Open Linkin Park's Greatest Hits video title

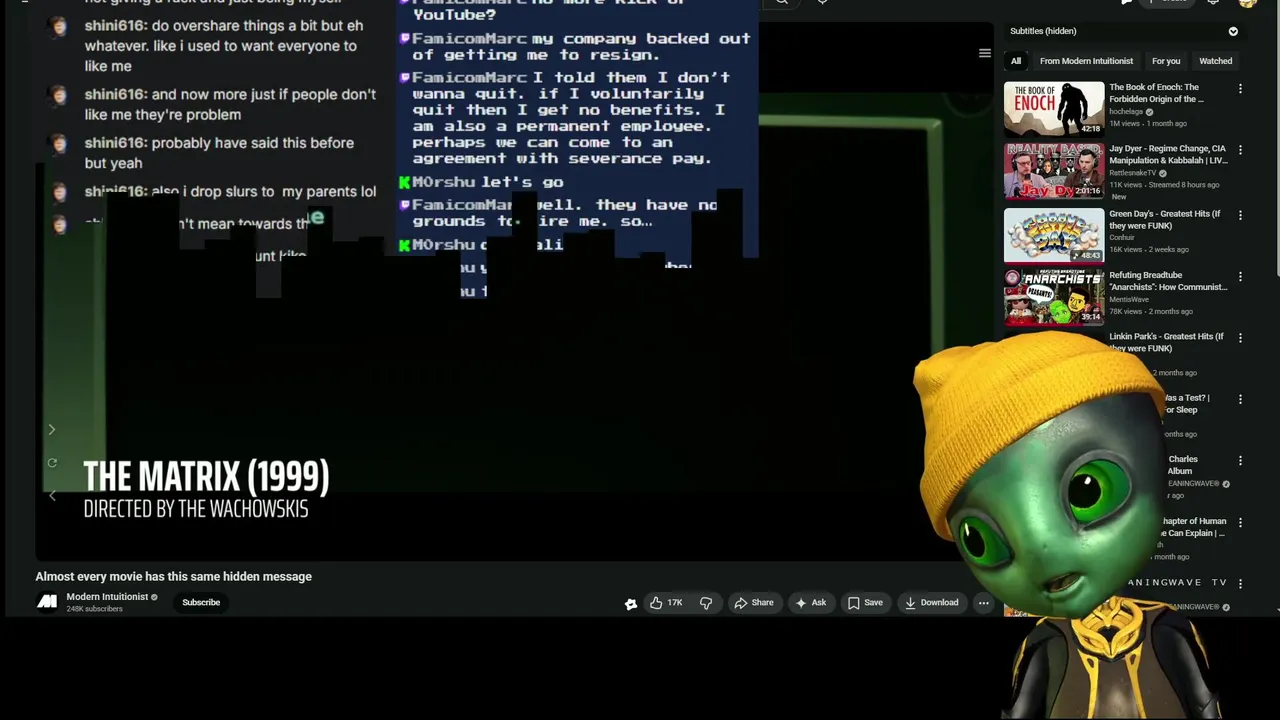coord(1166,342)
